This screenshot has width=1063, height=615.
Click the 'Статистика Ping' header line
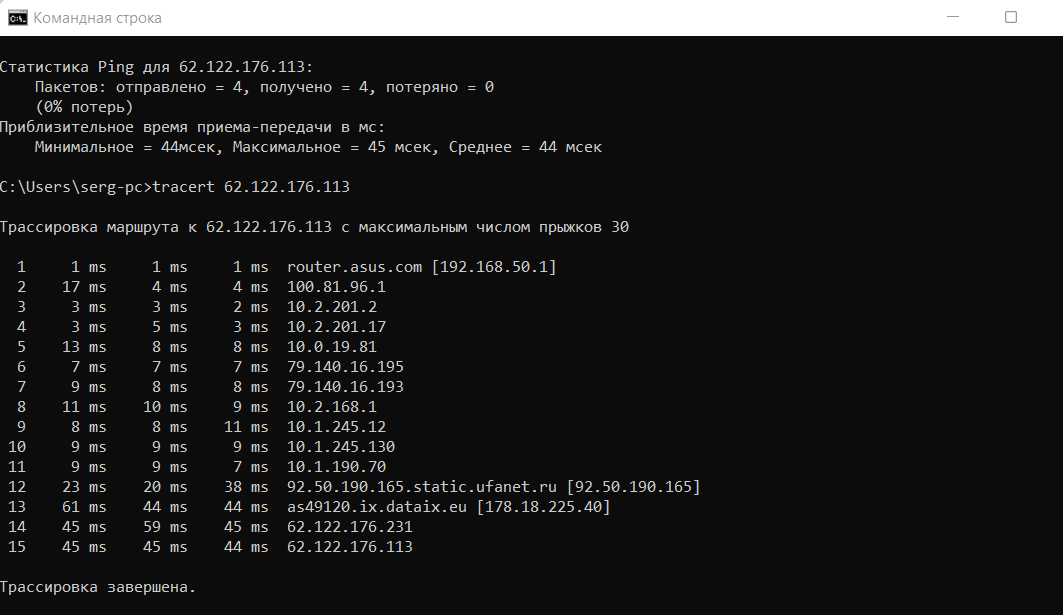[156, 67]
